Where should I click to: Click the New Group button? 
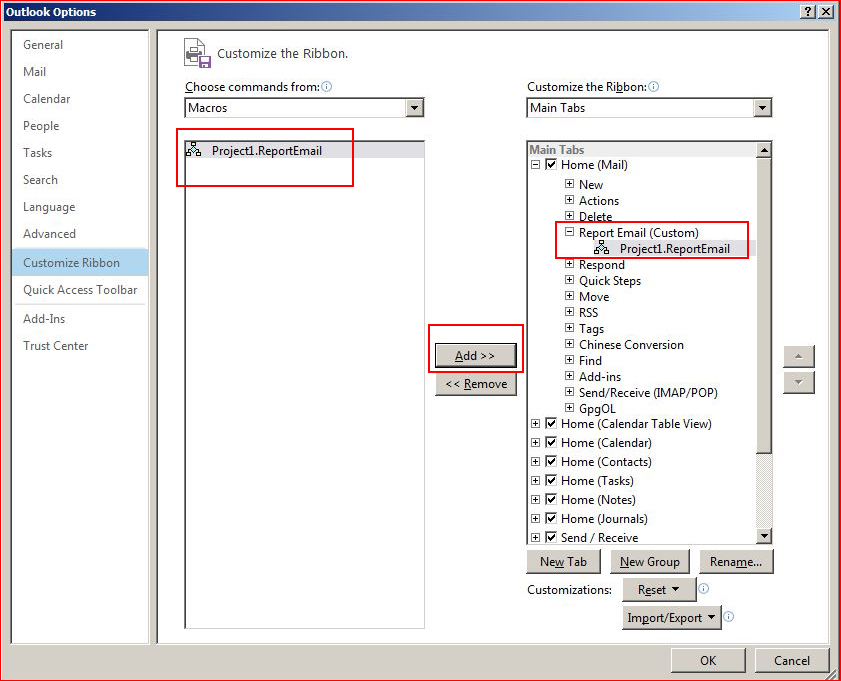point(650,561)
